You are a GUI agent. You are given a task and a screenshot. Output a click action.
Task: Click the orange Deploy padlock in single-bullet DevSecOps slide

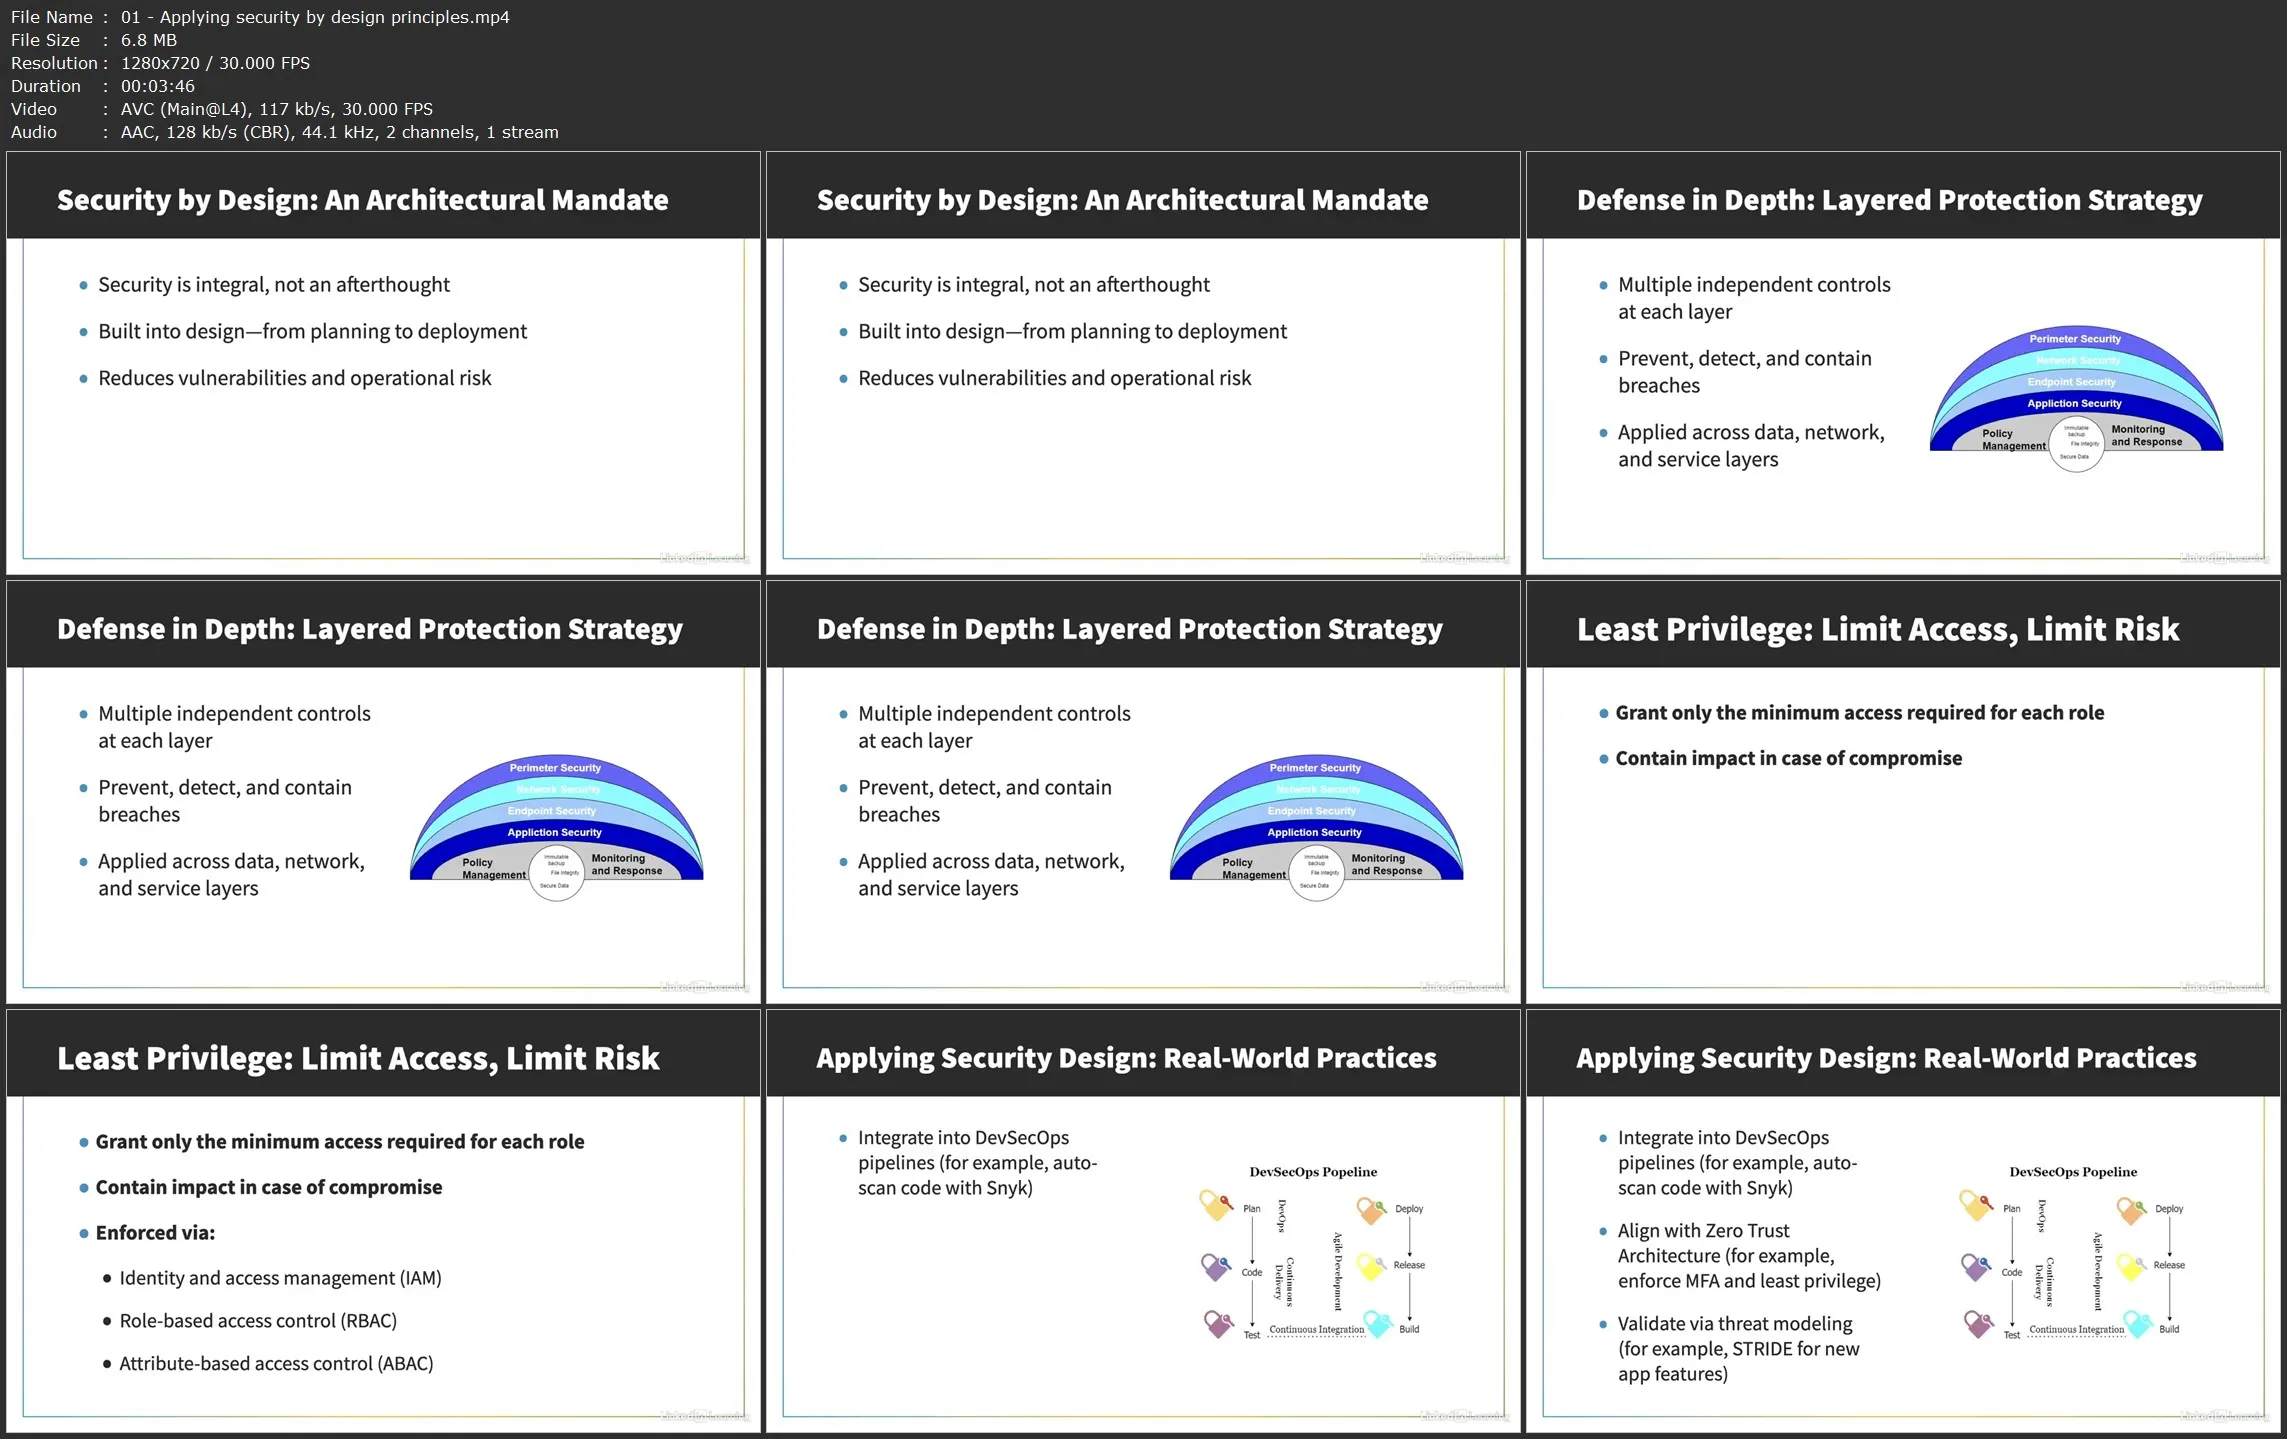click(x=1371, y=1210)
